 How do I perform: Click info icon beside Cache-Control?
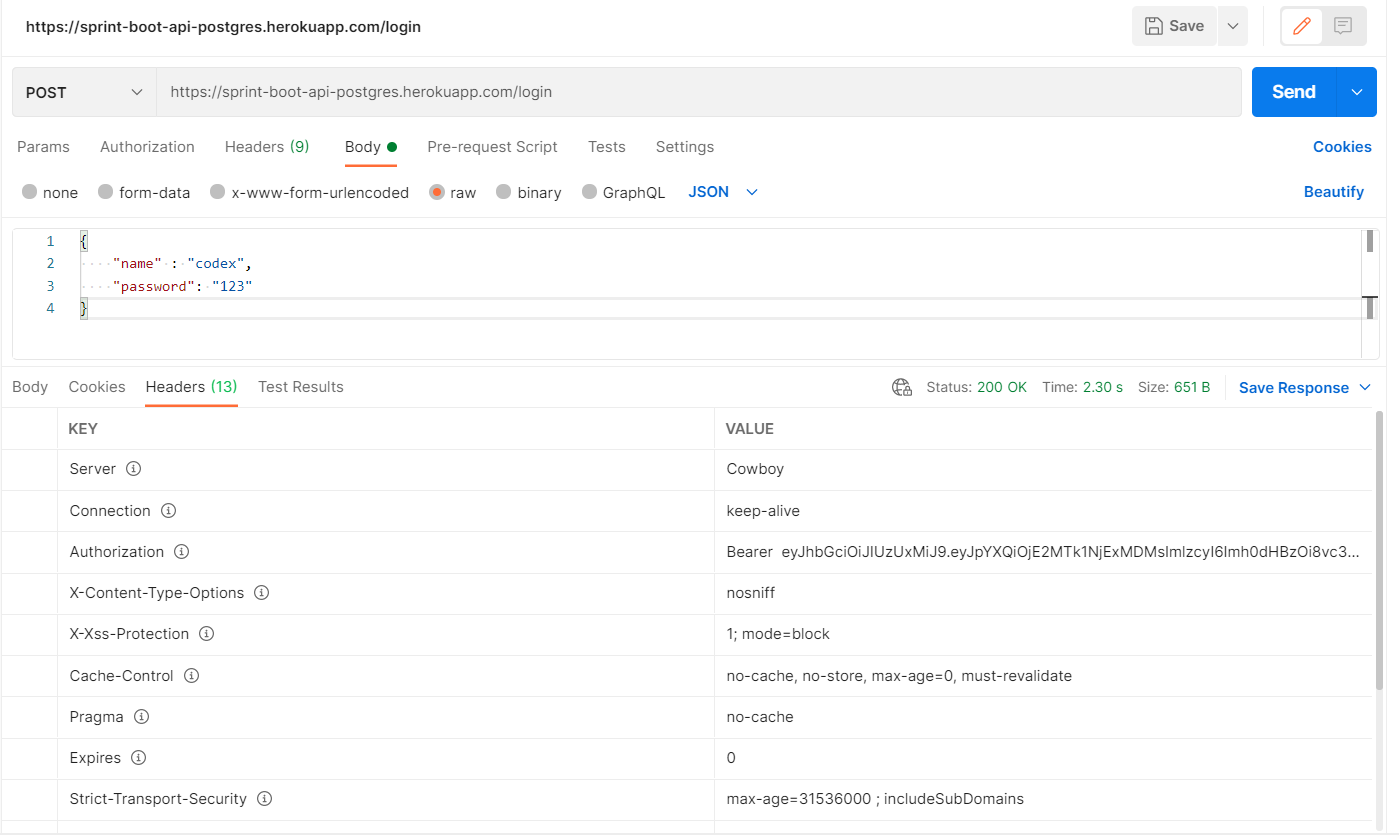click(191, 676)
